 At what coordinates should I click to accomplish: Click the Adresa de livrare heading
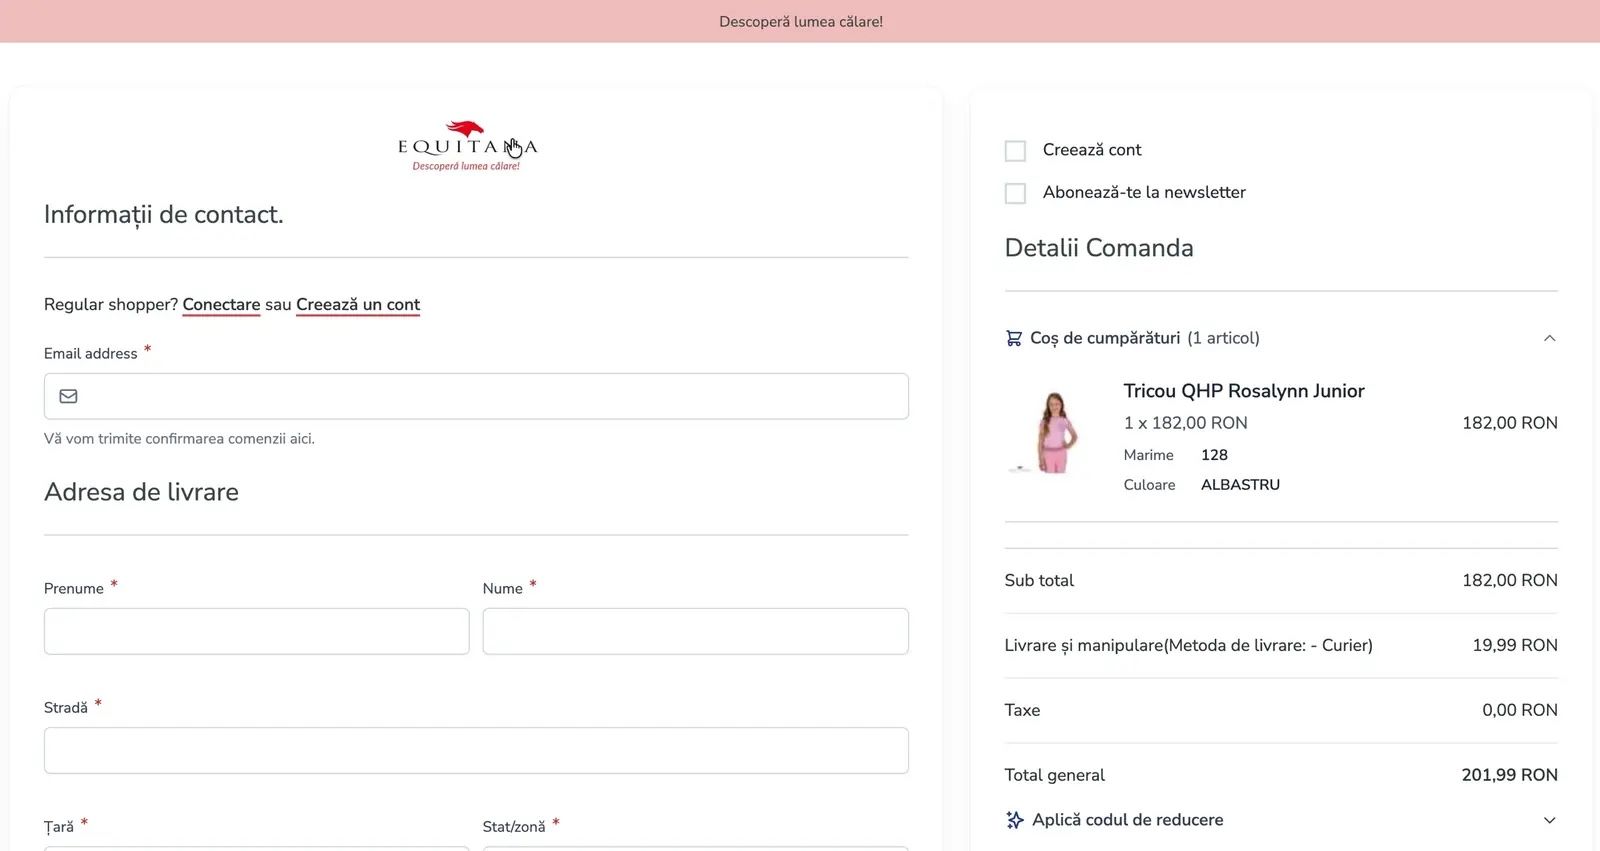pyautogui.click(x=142, y=492)
